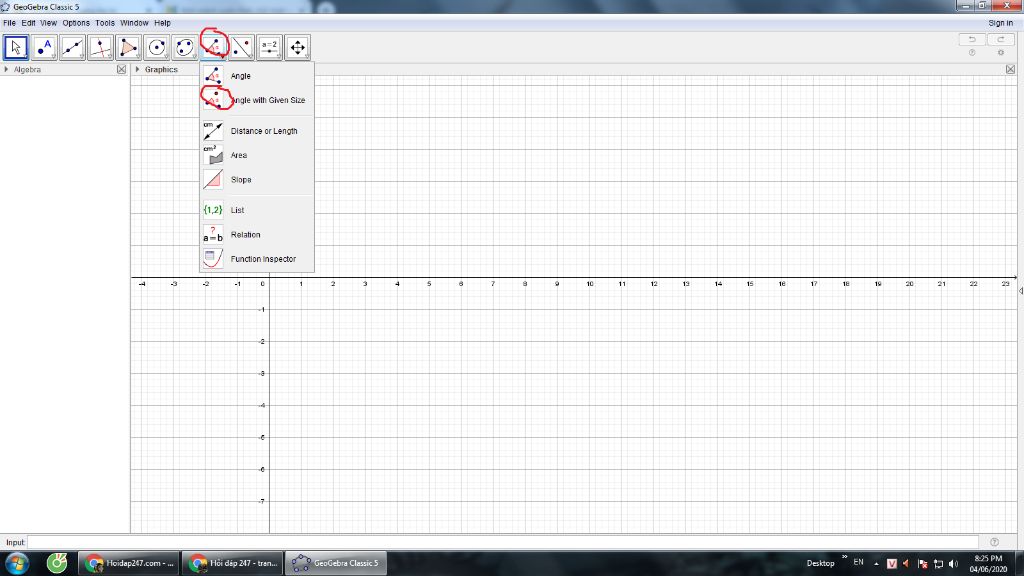Open the Window menu
The width and height of the screenshot is (1024, 576).
(x=134, y=23)
